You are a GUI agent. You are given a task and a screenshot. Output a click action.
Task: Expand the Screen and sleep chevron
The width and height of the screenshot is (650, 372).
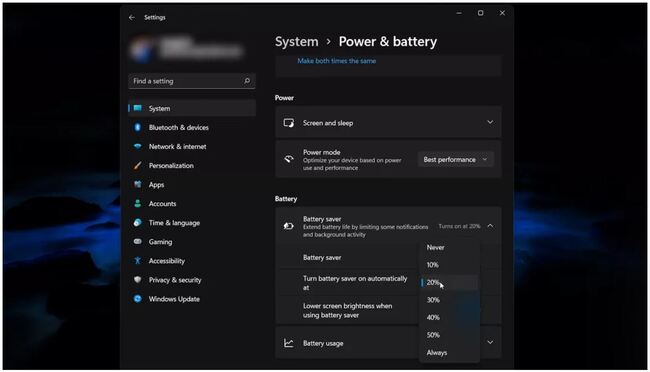pos(490,122)
